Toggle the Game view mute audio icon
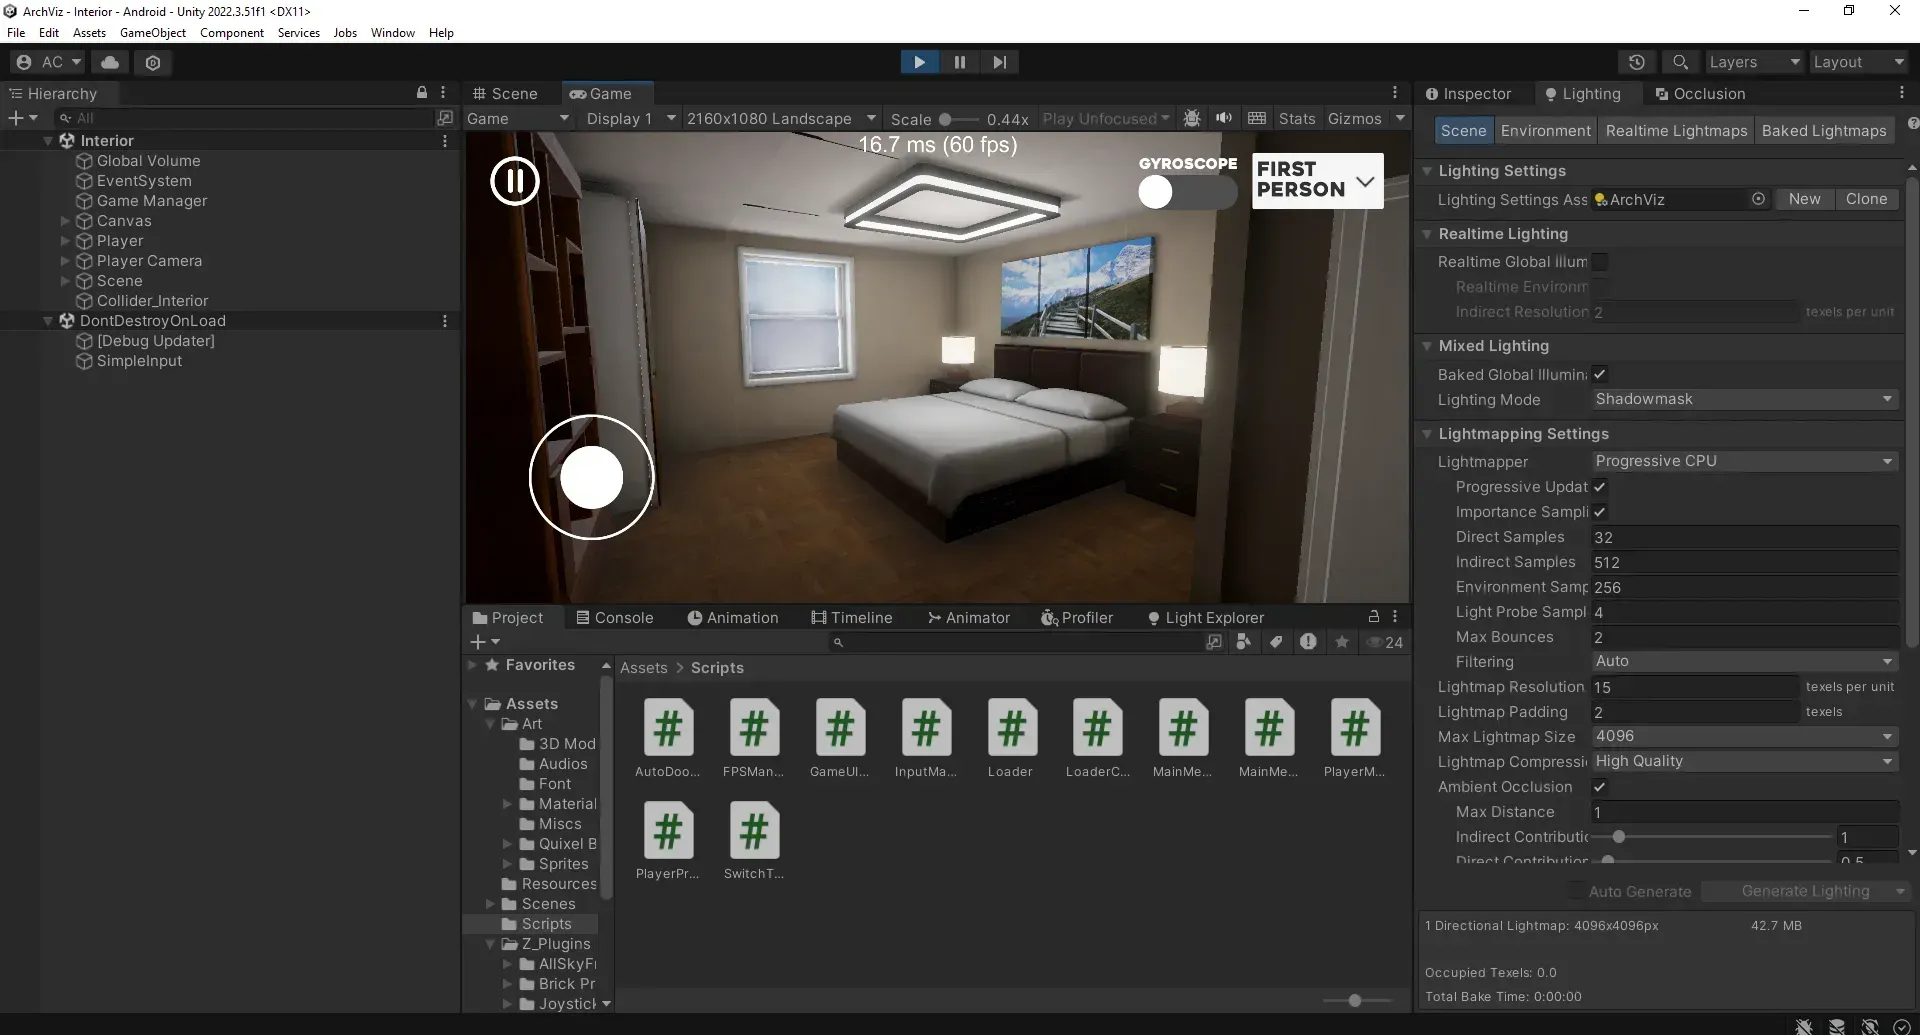Viewport: 1920px width, 1035px height. point(1224,118)
